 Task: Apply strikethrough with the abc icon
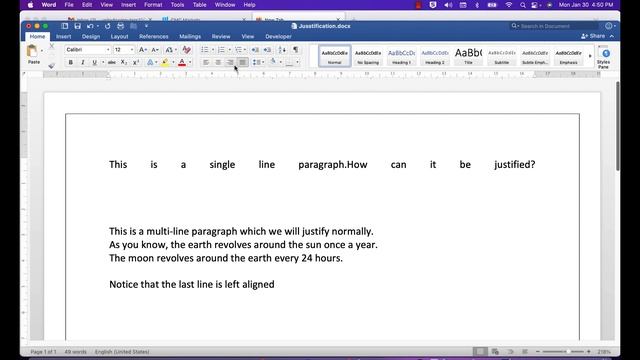point(111,62)
